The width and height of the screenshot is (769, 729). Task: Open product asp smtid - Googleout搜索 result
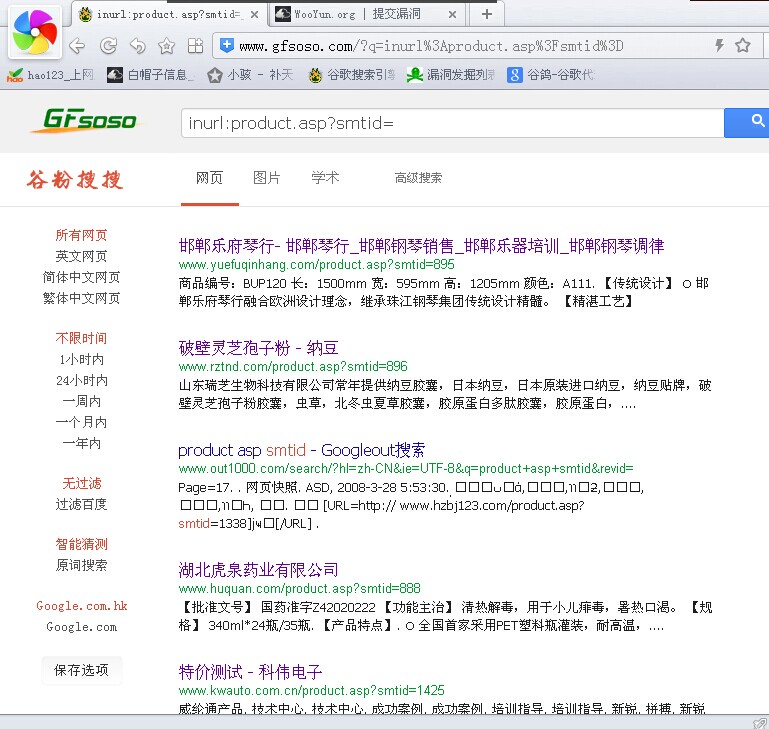301,450
